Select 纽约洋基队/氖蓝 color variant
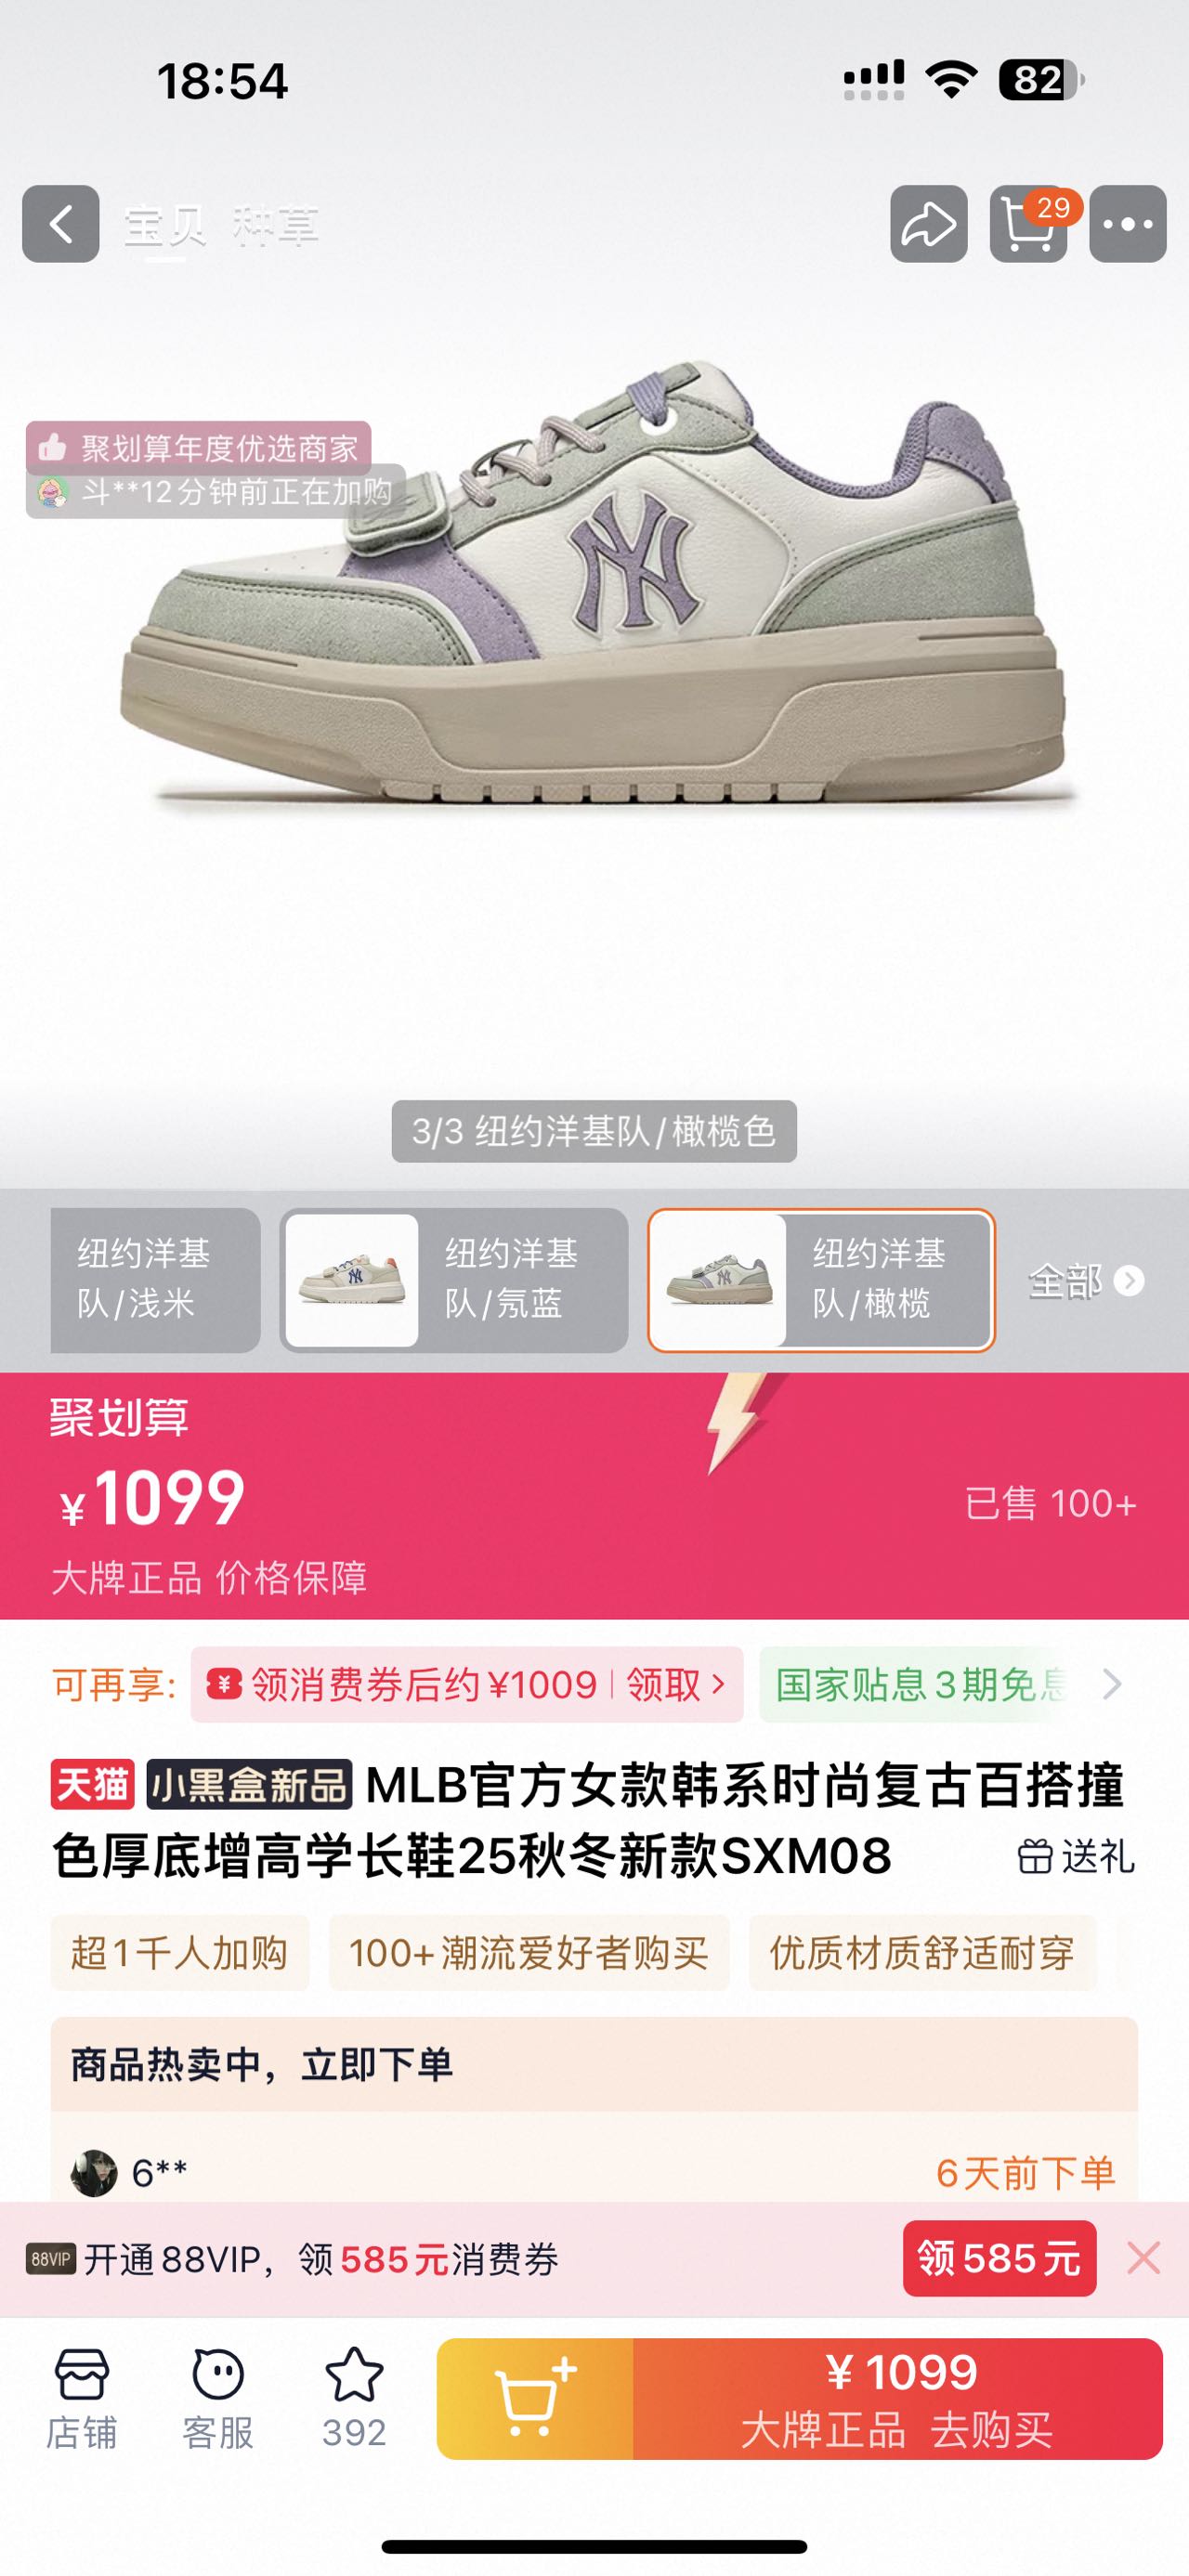The height and width of the screenshot is (2576, 1189). [x=454, y=1280]
